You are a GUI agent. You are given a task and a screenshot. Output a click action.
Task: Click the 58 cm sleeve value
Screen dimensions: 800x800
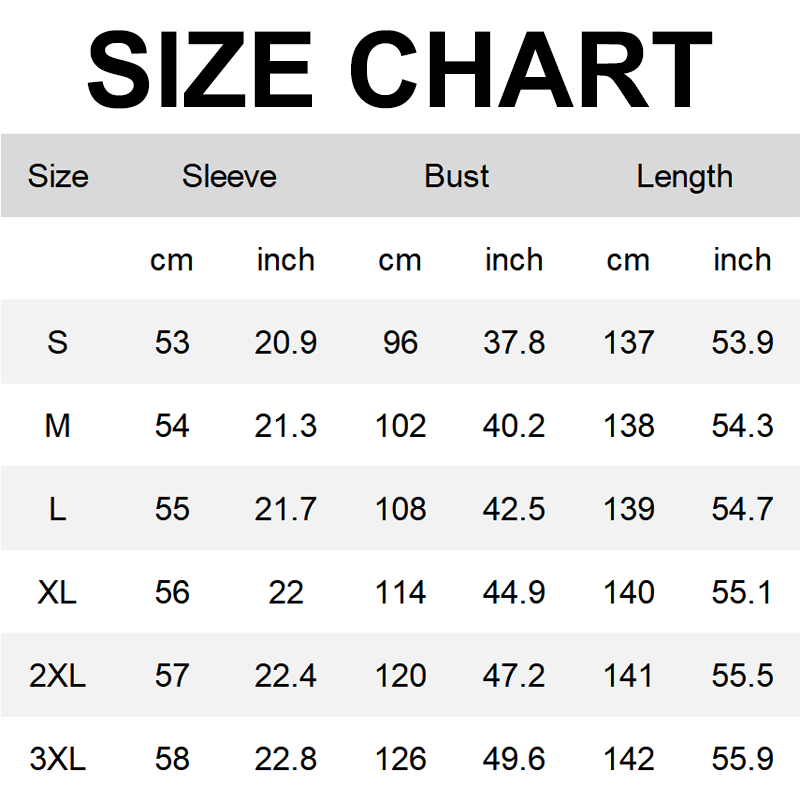(x=172, y=758)
